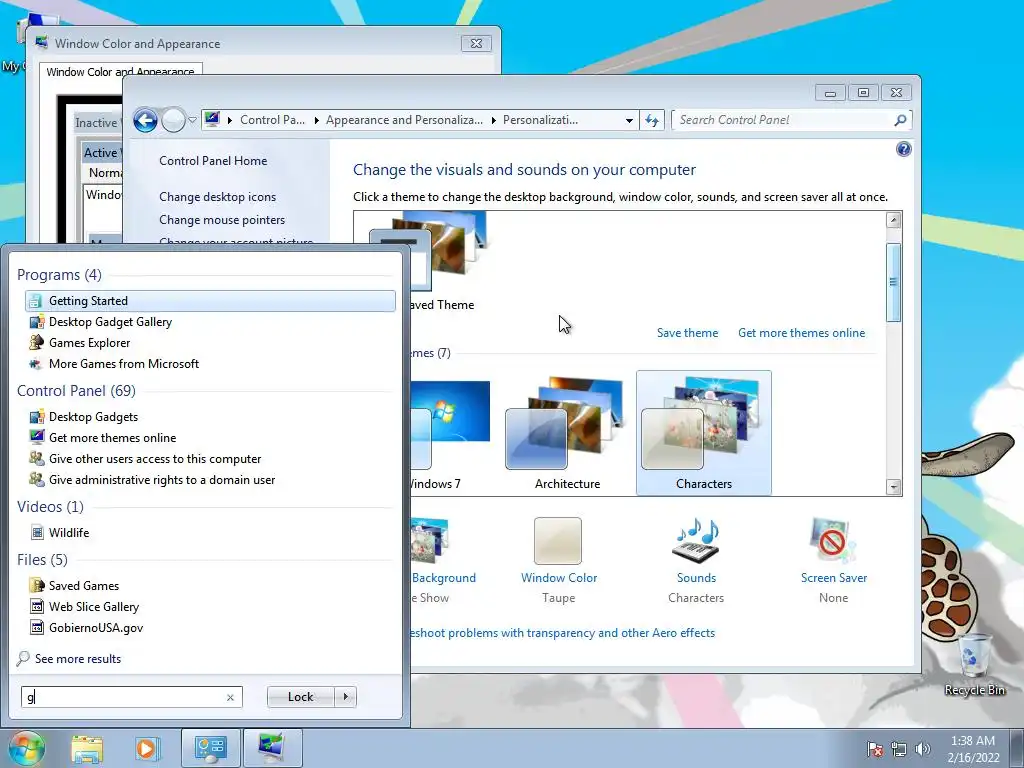Refresh the Control Panel address bar

coord(652,120)
